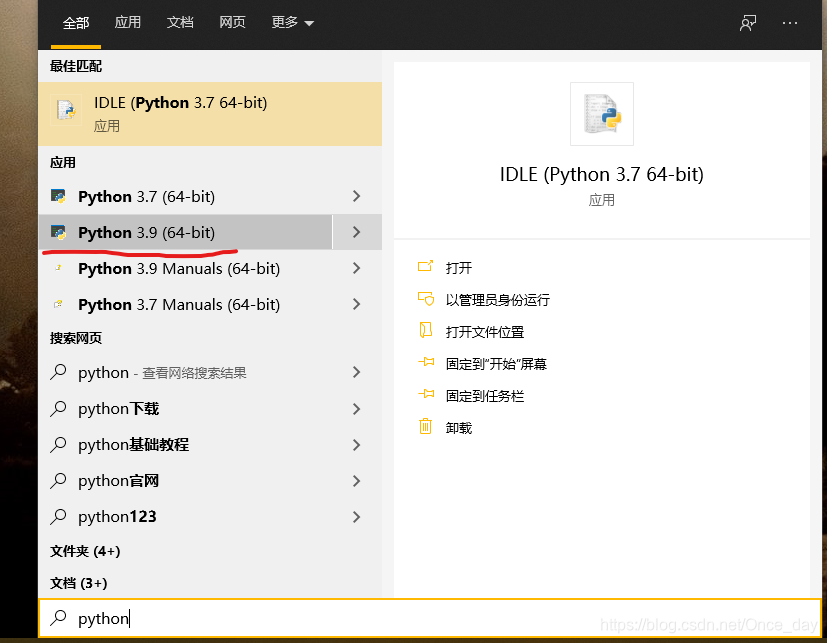Viewport: 827px width, 643px height.
Task: Select Python 3.9 Manuals (64-bit) result
Action: pos(186,268)
